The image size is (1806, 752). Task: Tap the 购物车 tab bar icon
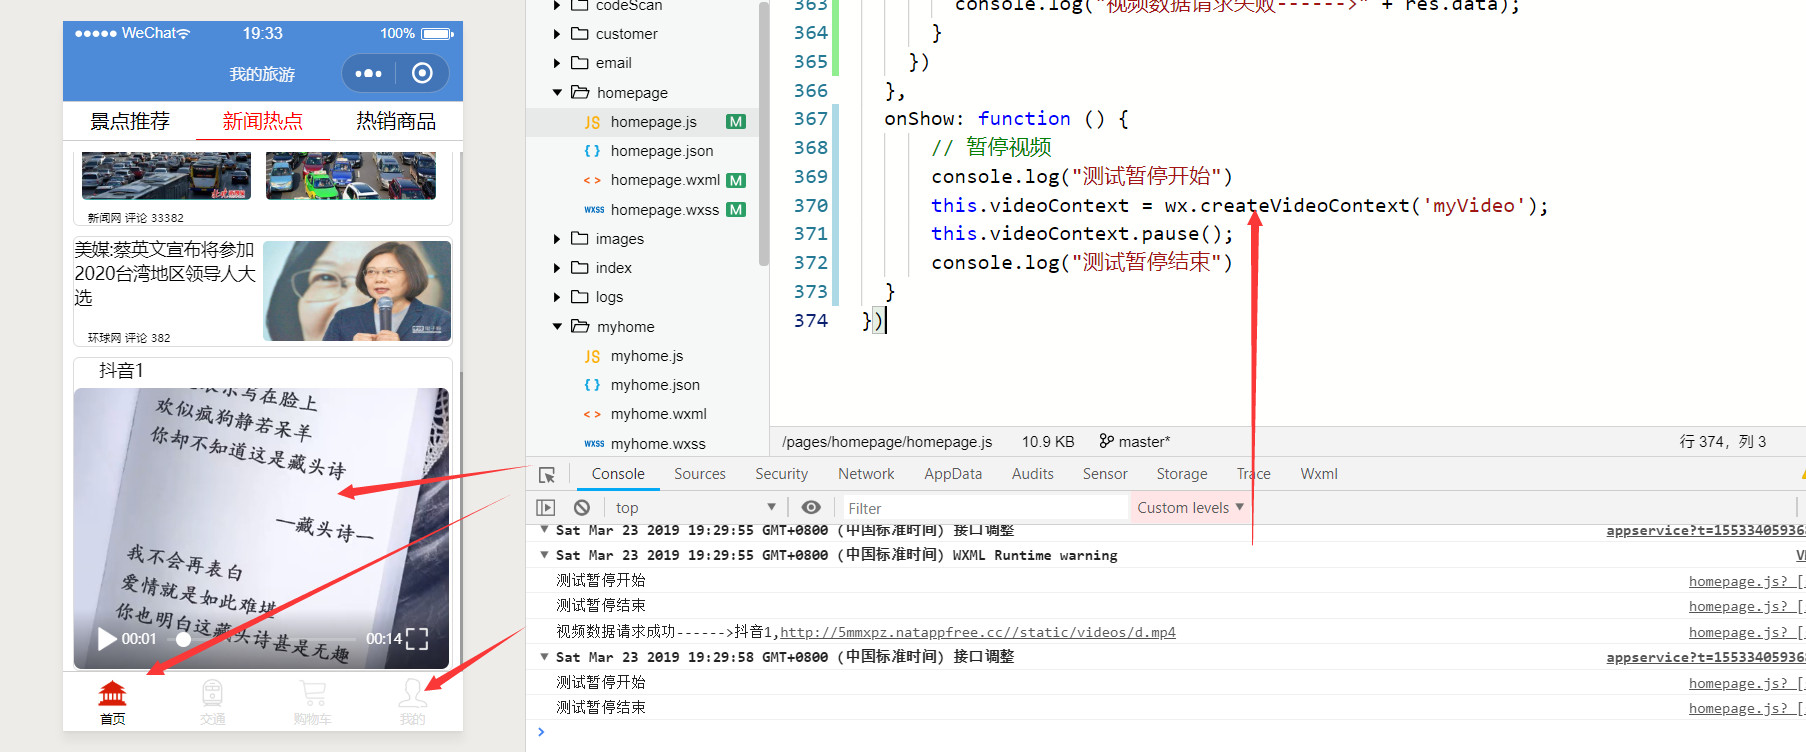313,692
